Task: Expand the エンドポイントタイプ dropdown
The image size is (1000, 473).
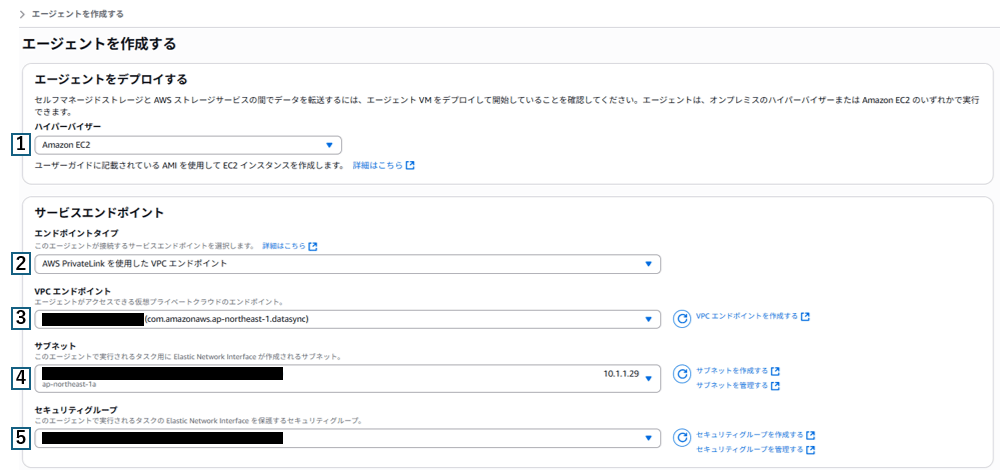Action: click(x=347, y=264)
